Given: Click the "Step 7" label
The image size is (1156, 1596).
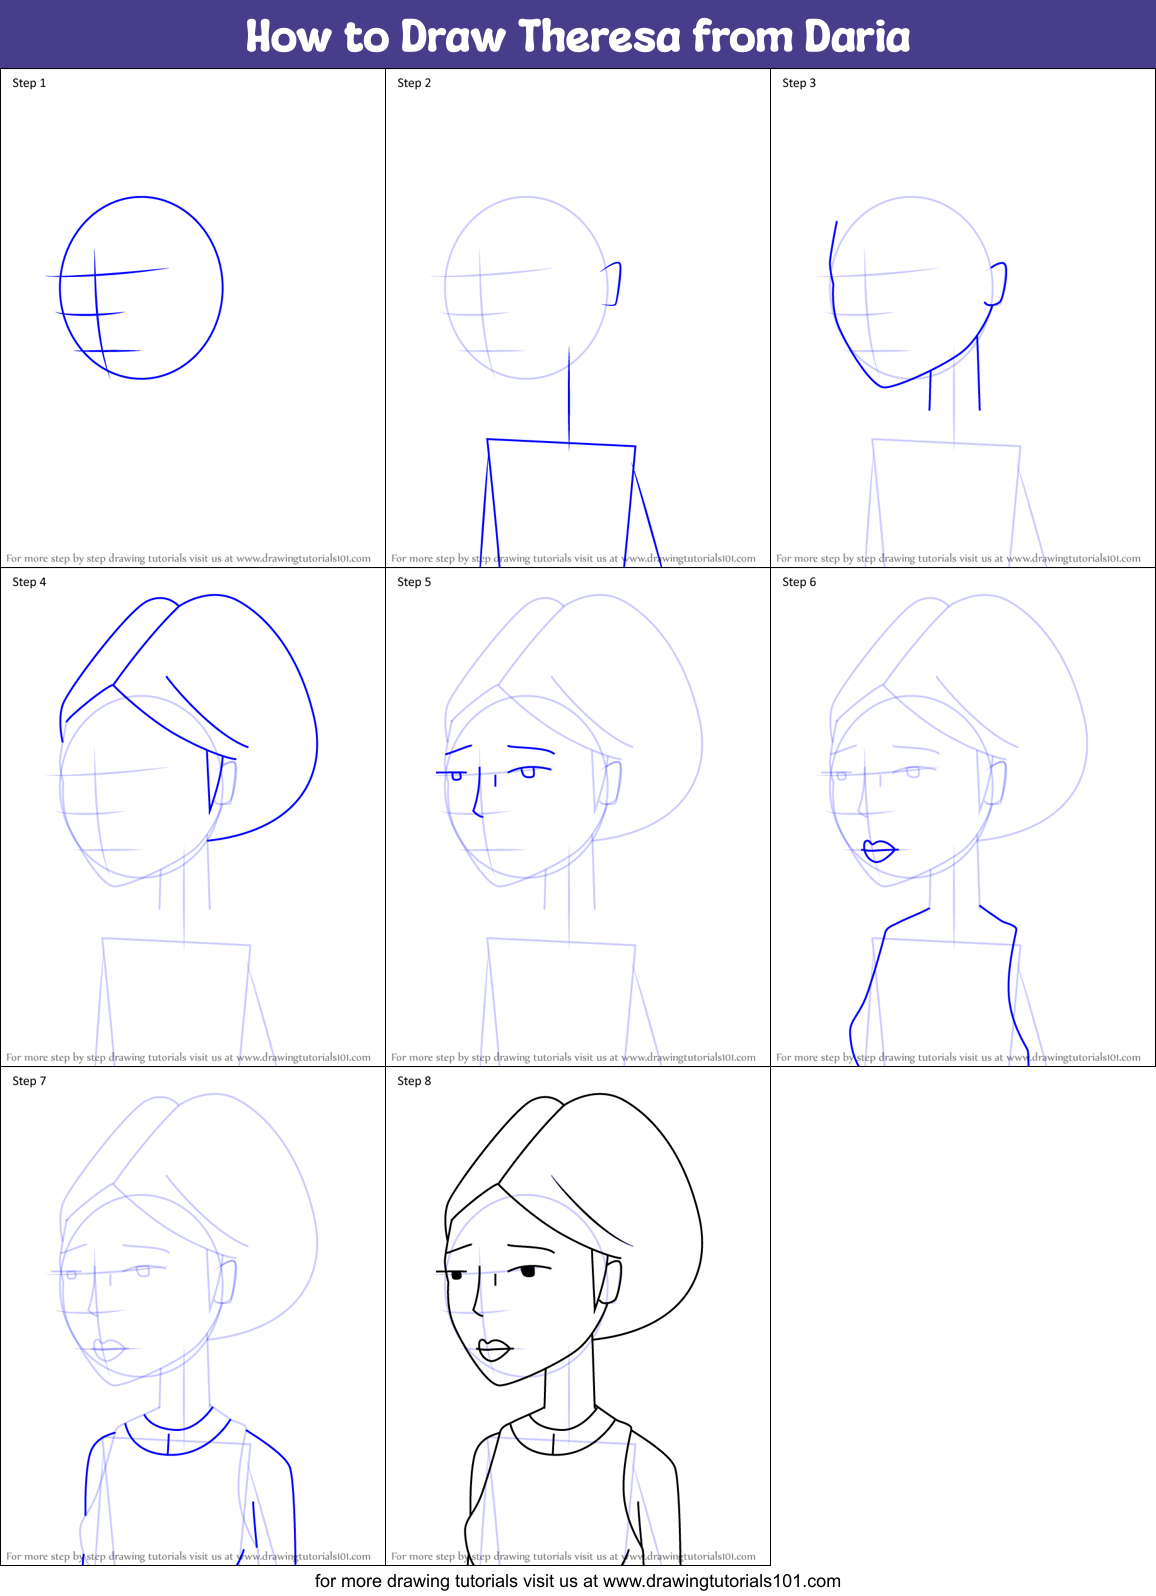Looking at the screenshot, I should pyautogui.click(x=29, y=1081).
